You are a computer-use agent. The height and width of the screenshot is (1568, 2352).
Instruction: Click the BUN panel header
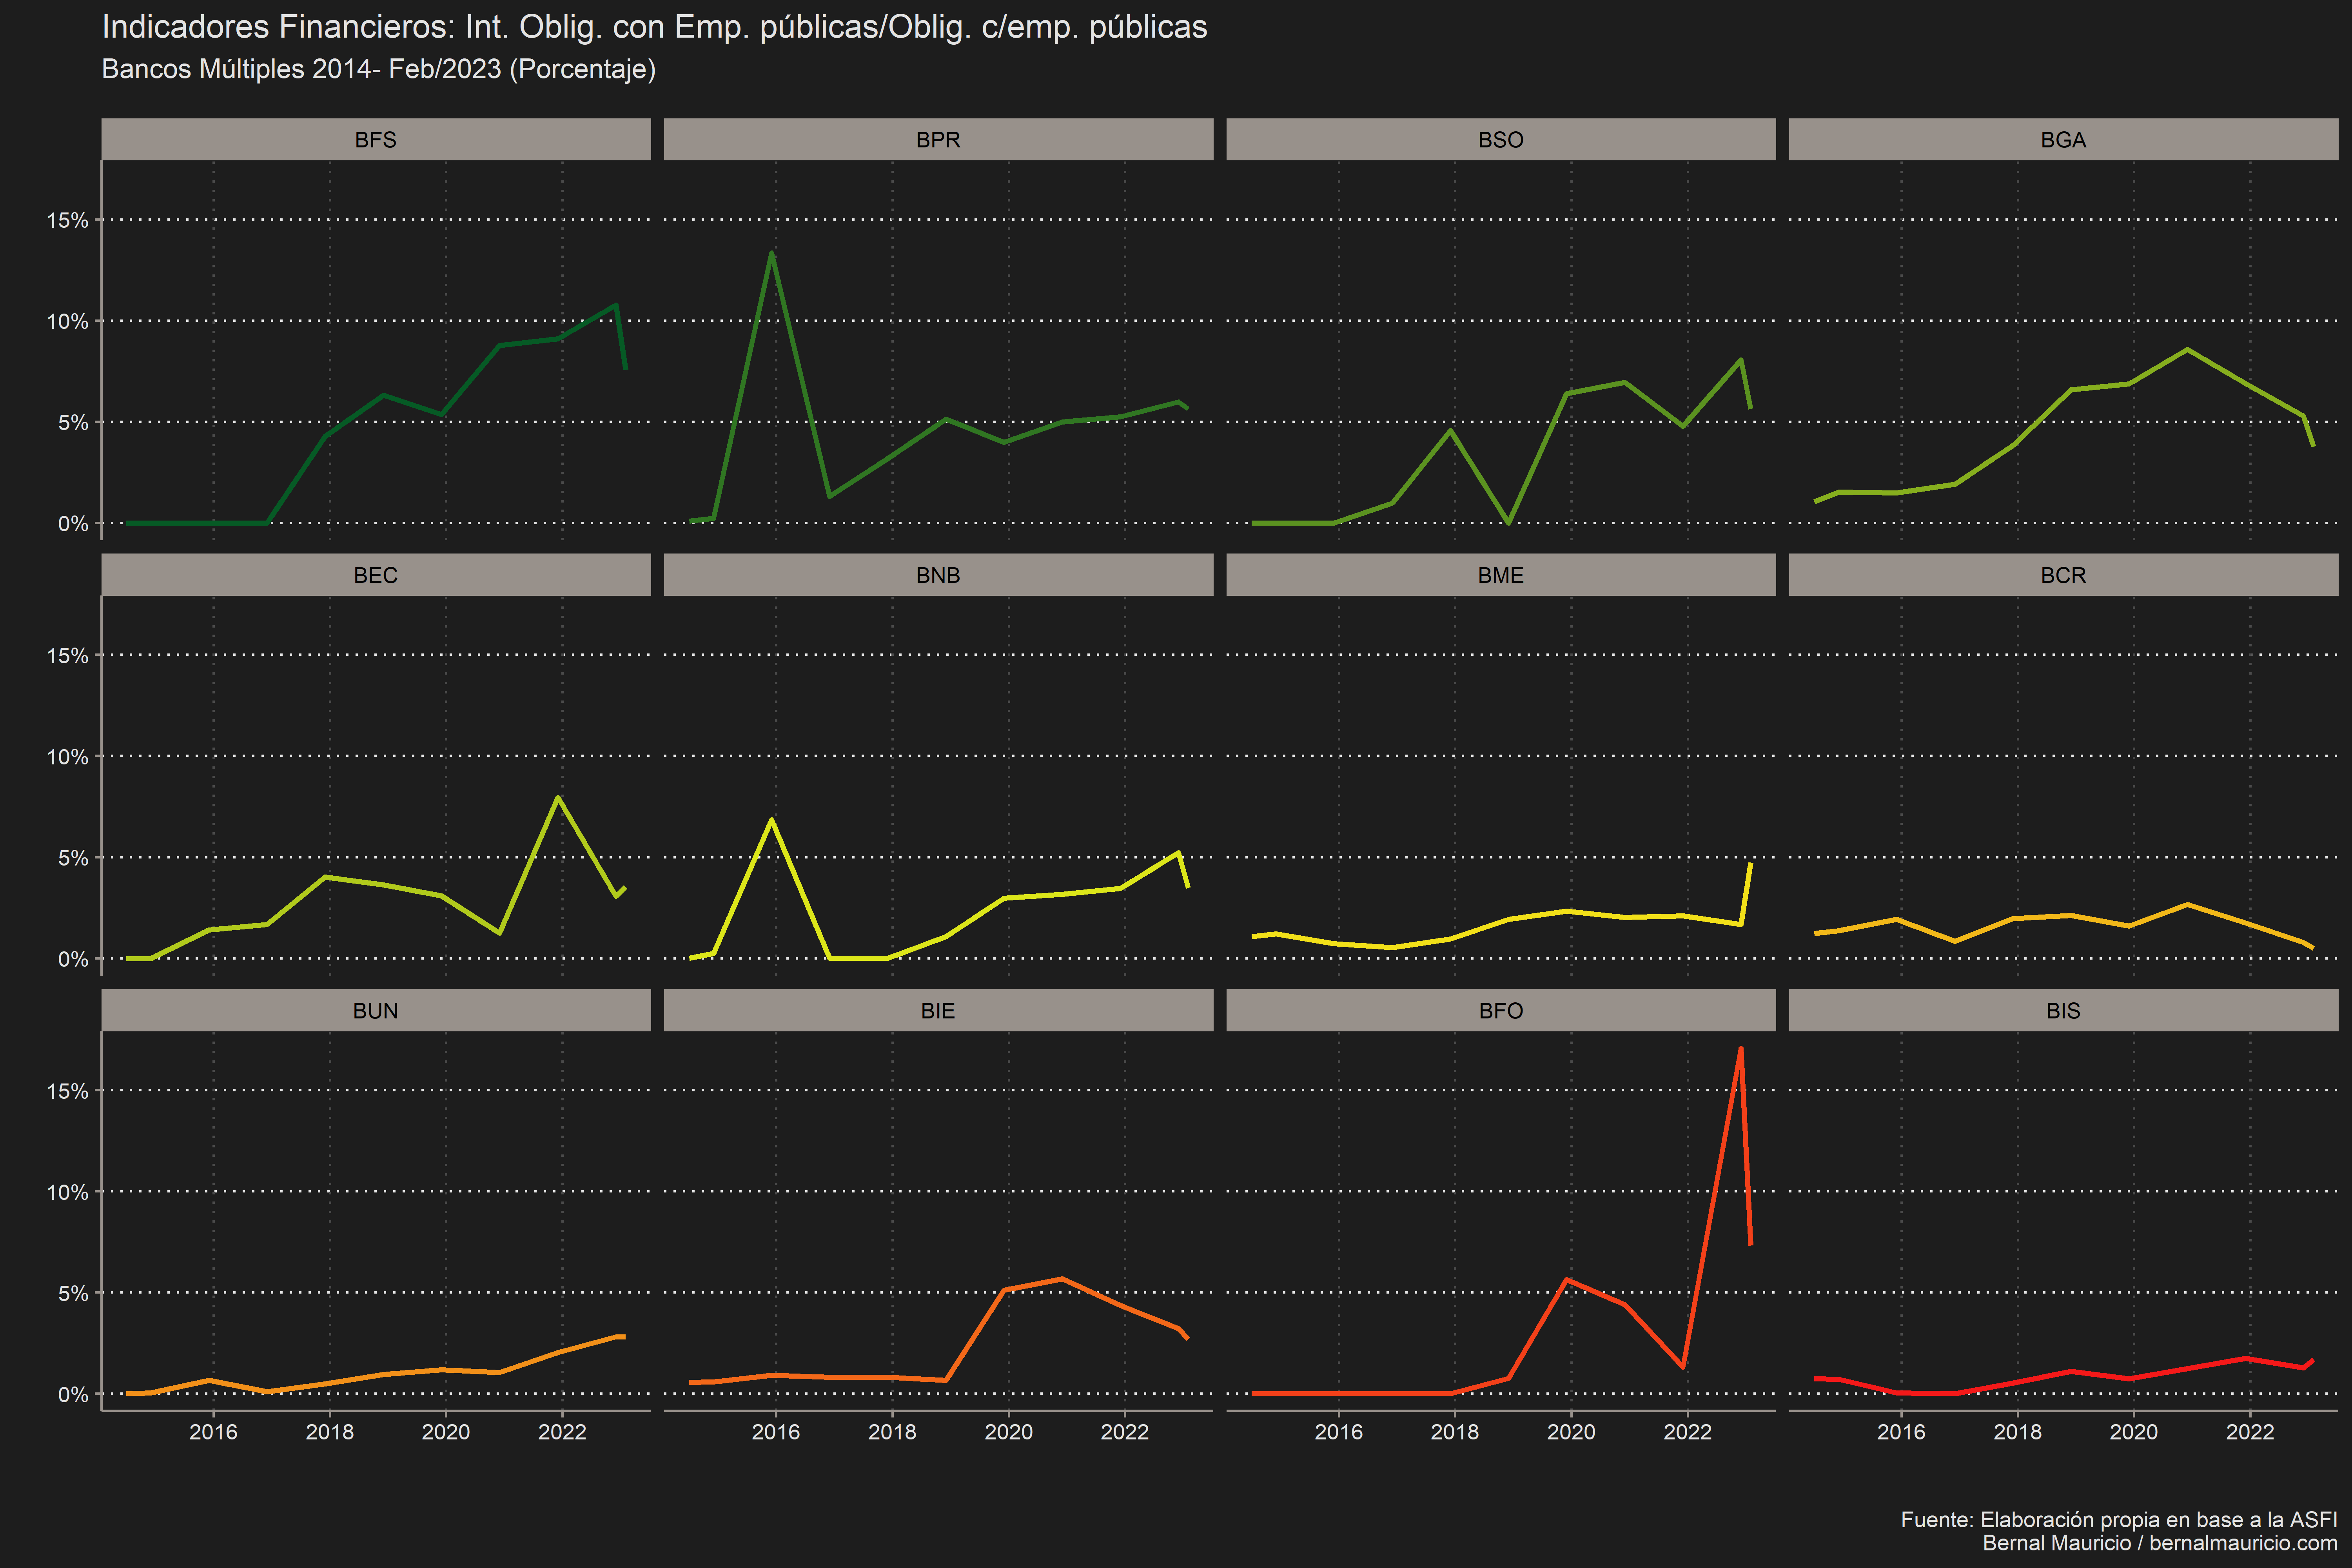[376, 1010]
